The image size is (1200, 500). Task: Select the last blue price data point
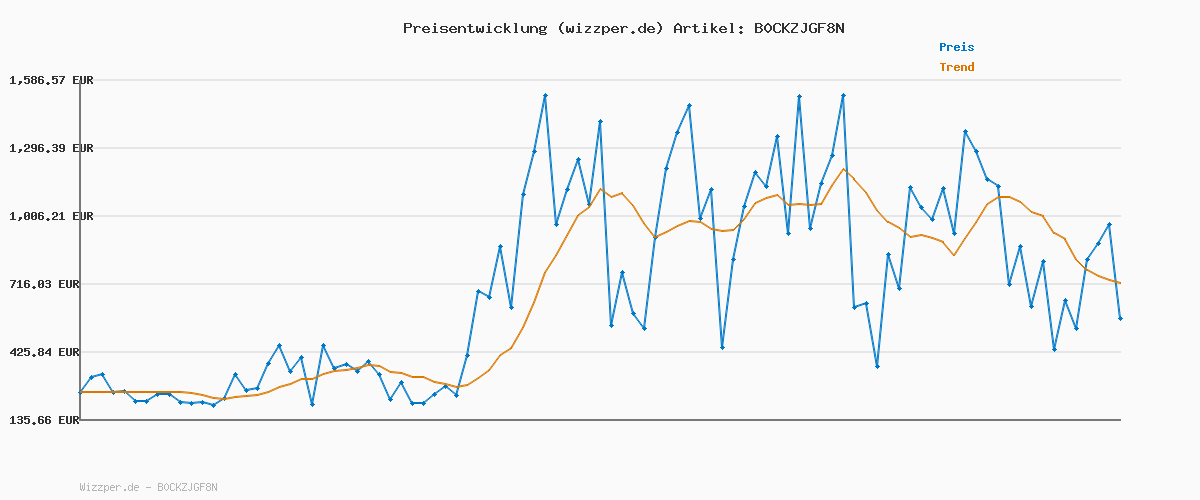pos(1120,318)
